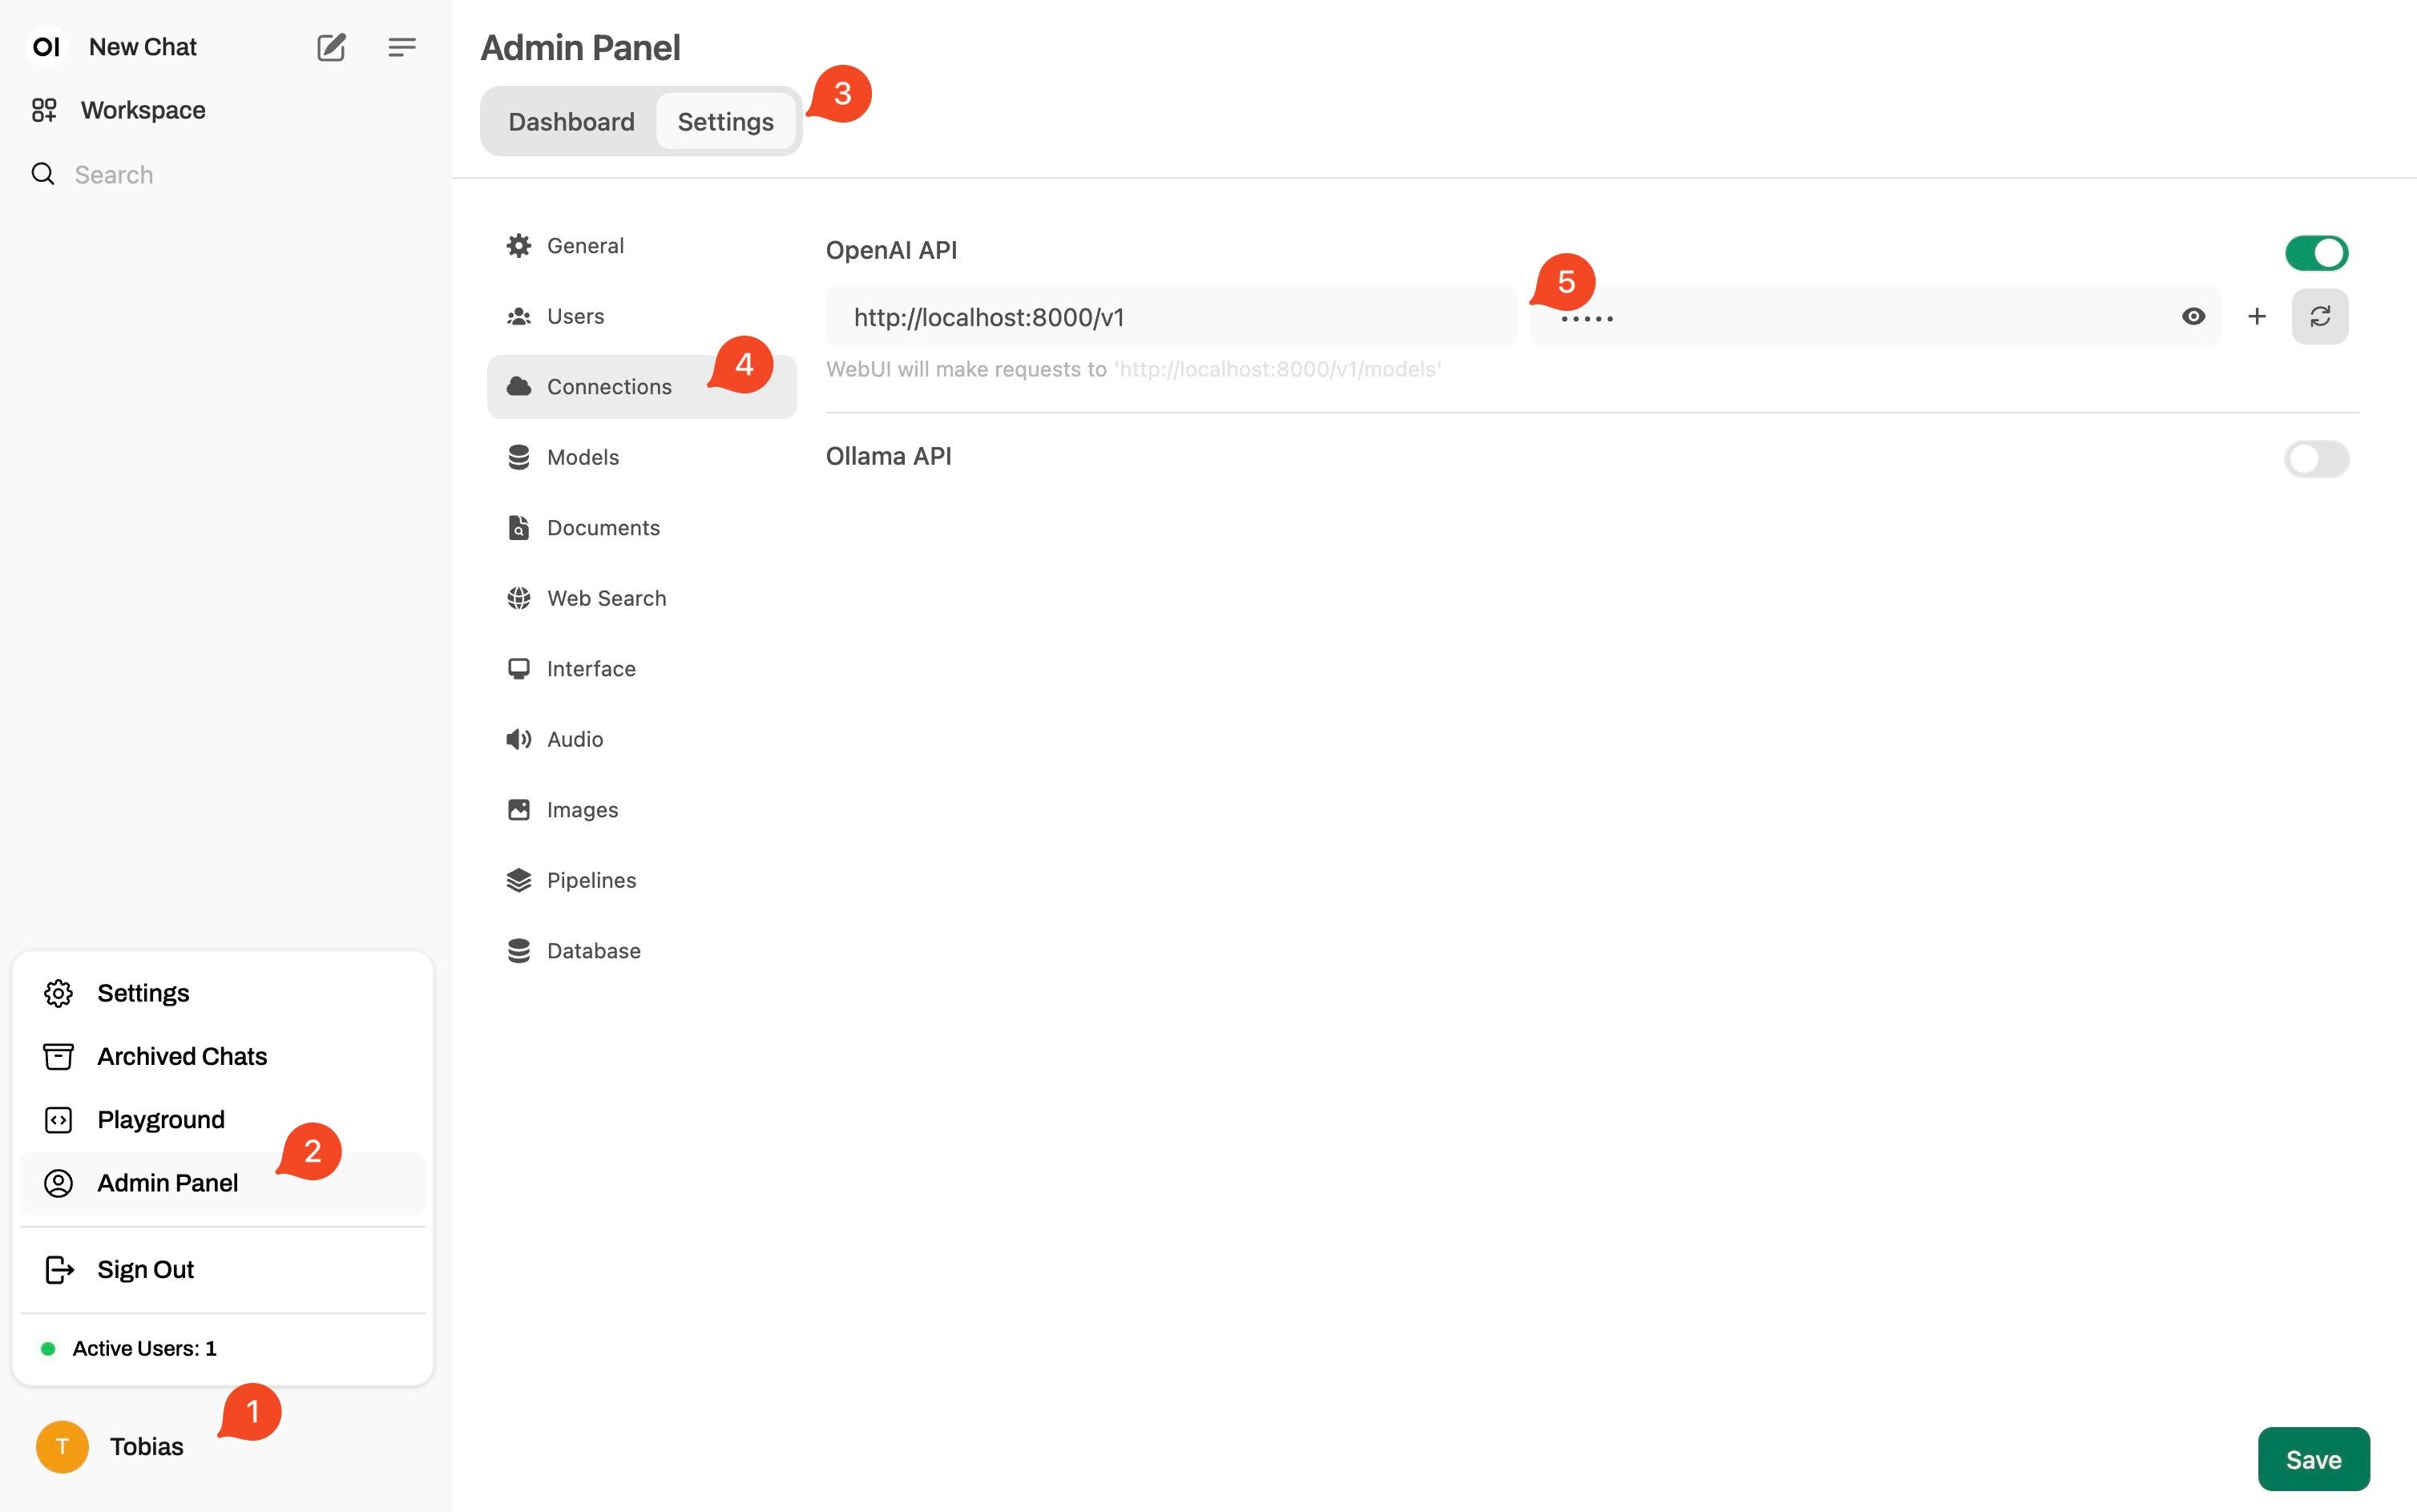Image resolution: width=2417 pixels, height=1512 pixels.
Task: Add another OpenAI connection with plus icon
Action: click(2256, 316)
